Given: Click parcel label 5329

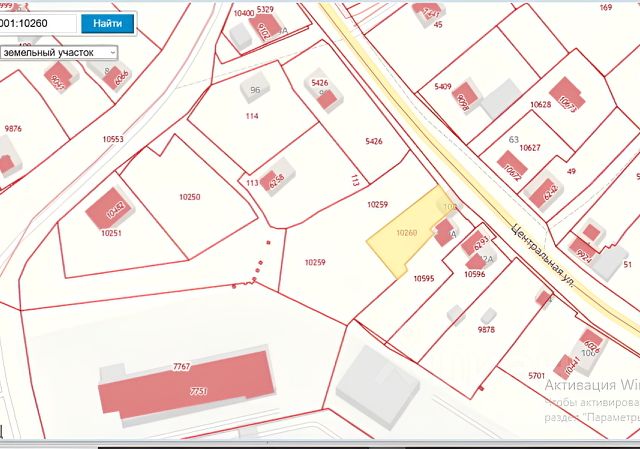Looking at the screenshot, I should coord(266,9).
